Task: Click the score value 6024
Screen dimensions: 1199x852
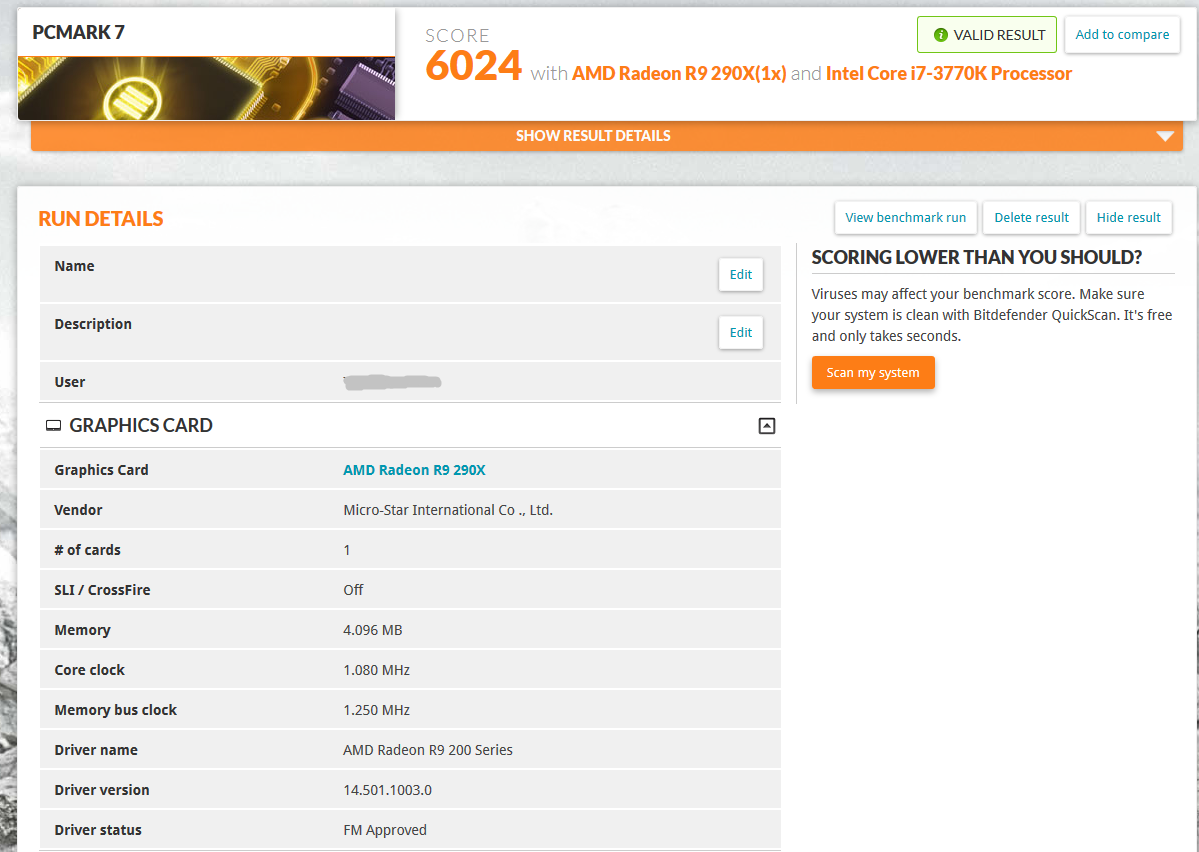Action: [473, 66]
